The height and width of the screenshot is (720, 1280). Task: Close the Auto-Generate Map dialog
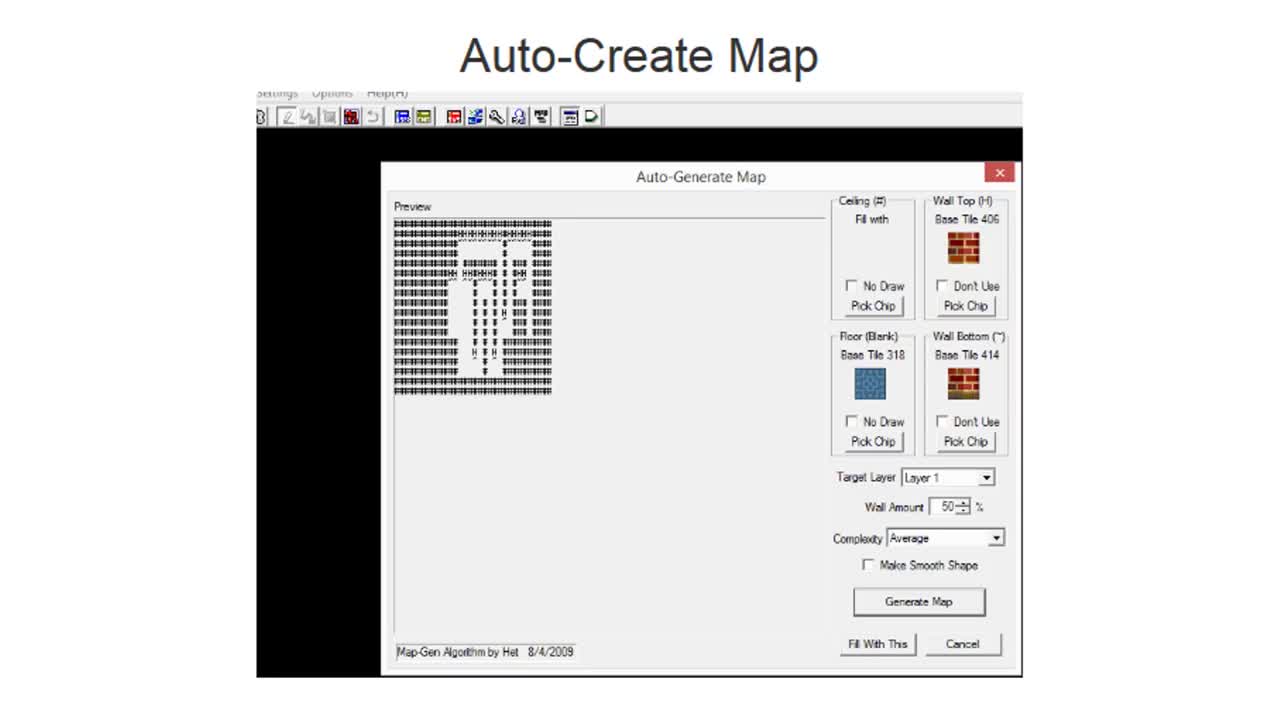(999, 173)
